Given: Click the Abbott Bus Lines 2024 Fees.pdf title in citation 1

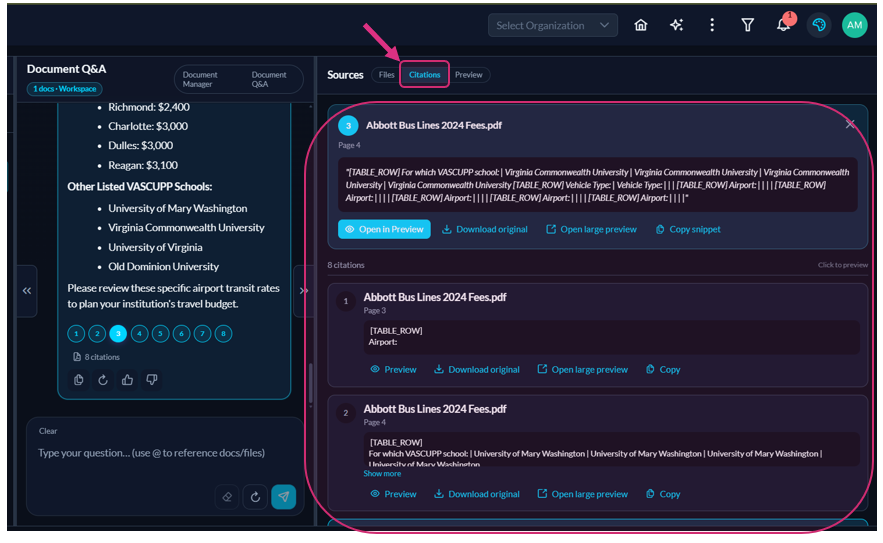Looking at the screenshot, I should point(435,297).
